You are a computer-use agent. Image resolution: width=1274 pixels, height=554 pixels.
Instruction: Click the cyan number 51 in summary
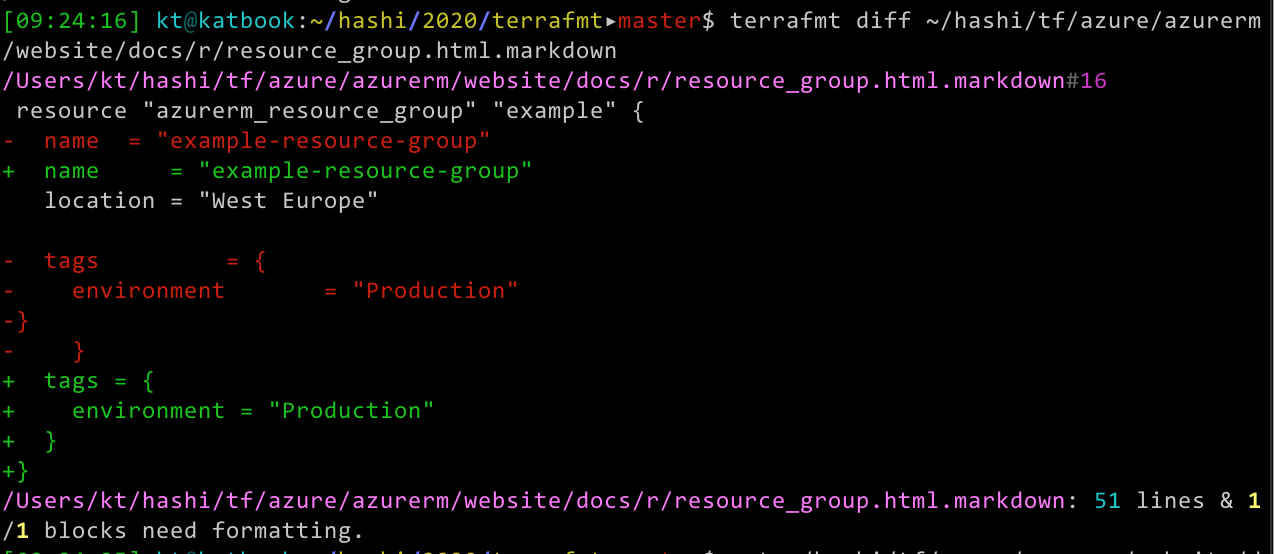point(1107,501)
